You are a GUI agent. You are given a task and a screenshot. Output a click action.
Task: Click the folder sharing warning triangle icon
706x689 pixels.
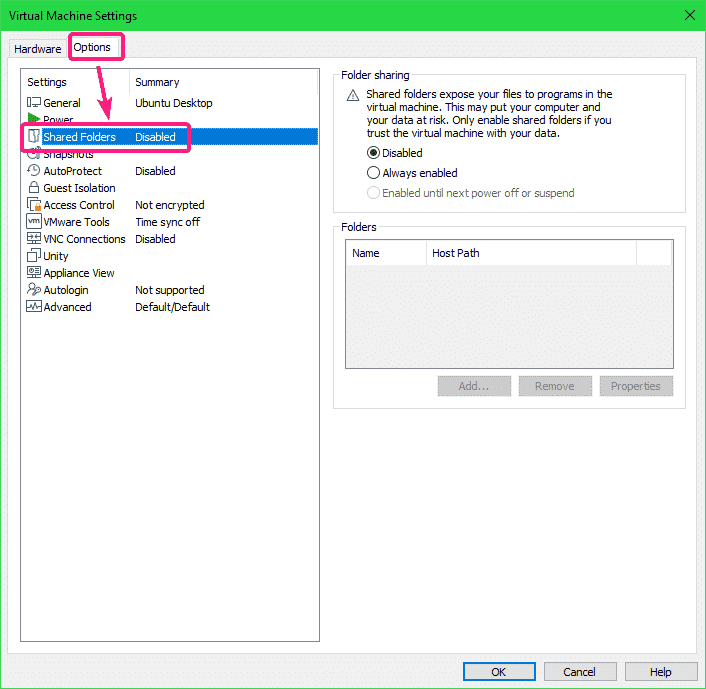click(x=353, y=95)
